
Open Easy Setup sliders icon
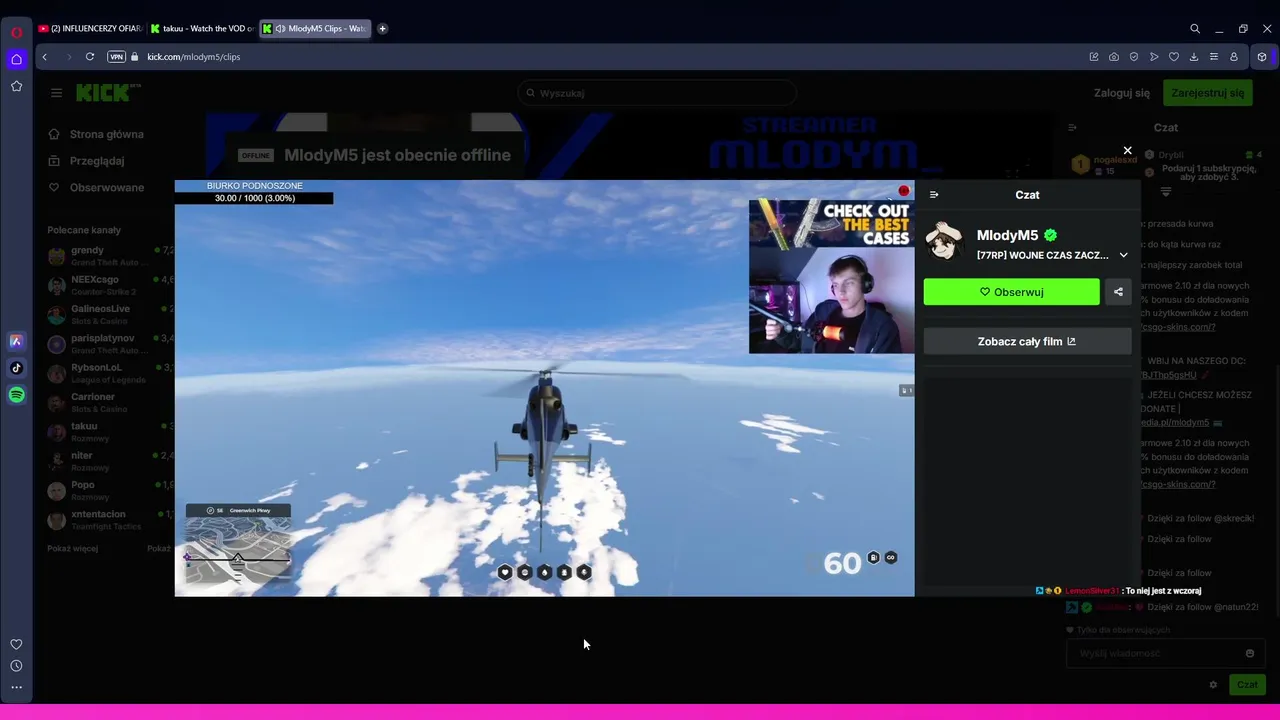click(x=1214, y=57)
